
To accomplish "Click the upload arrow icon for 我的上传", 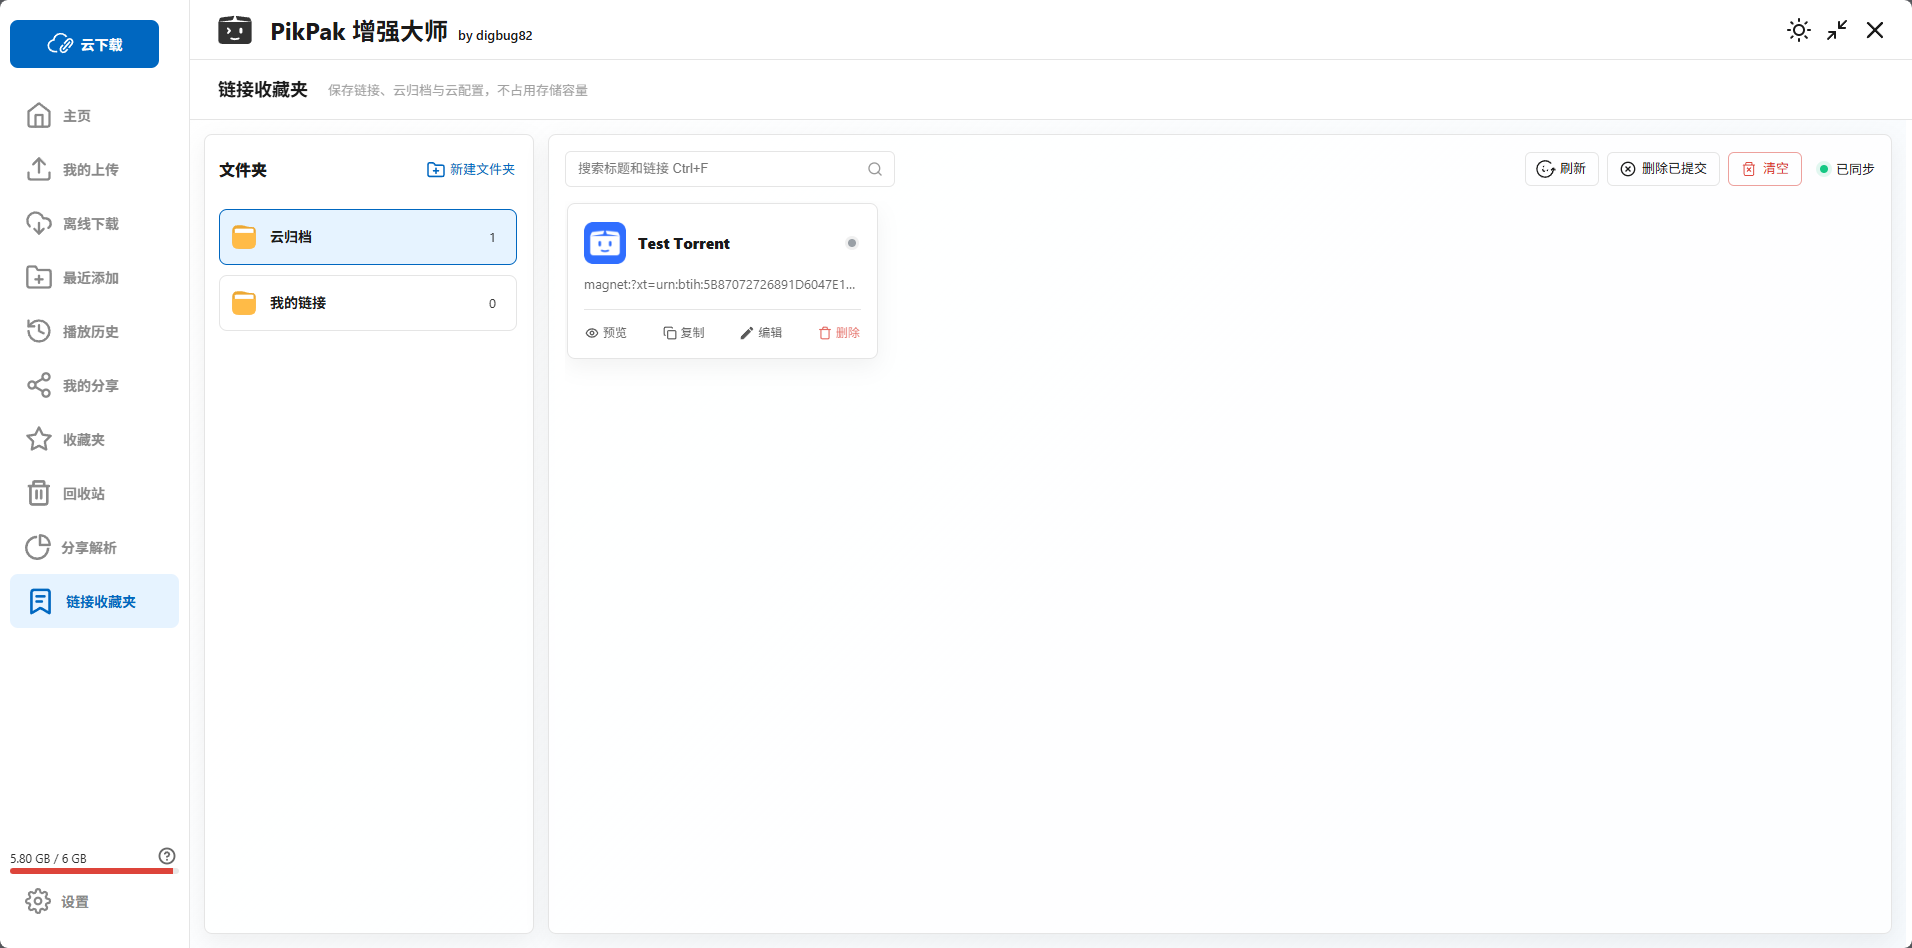I will tap(39, 169).
